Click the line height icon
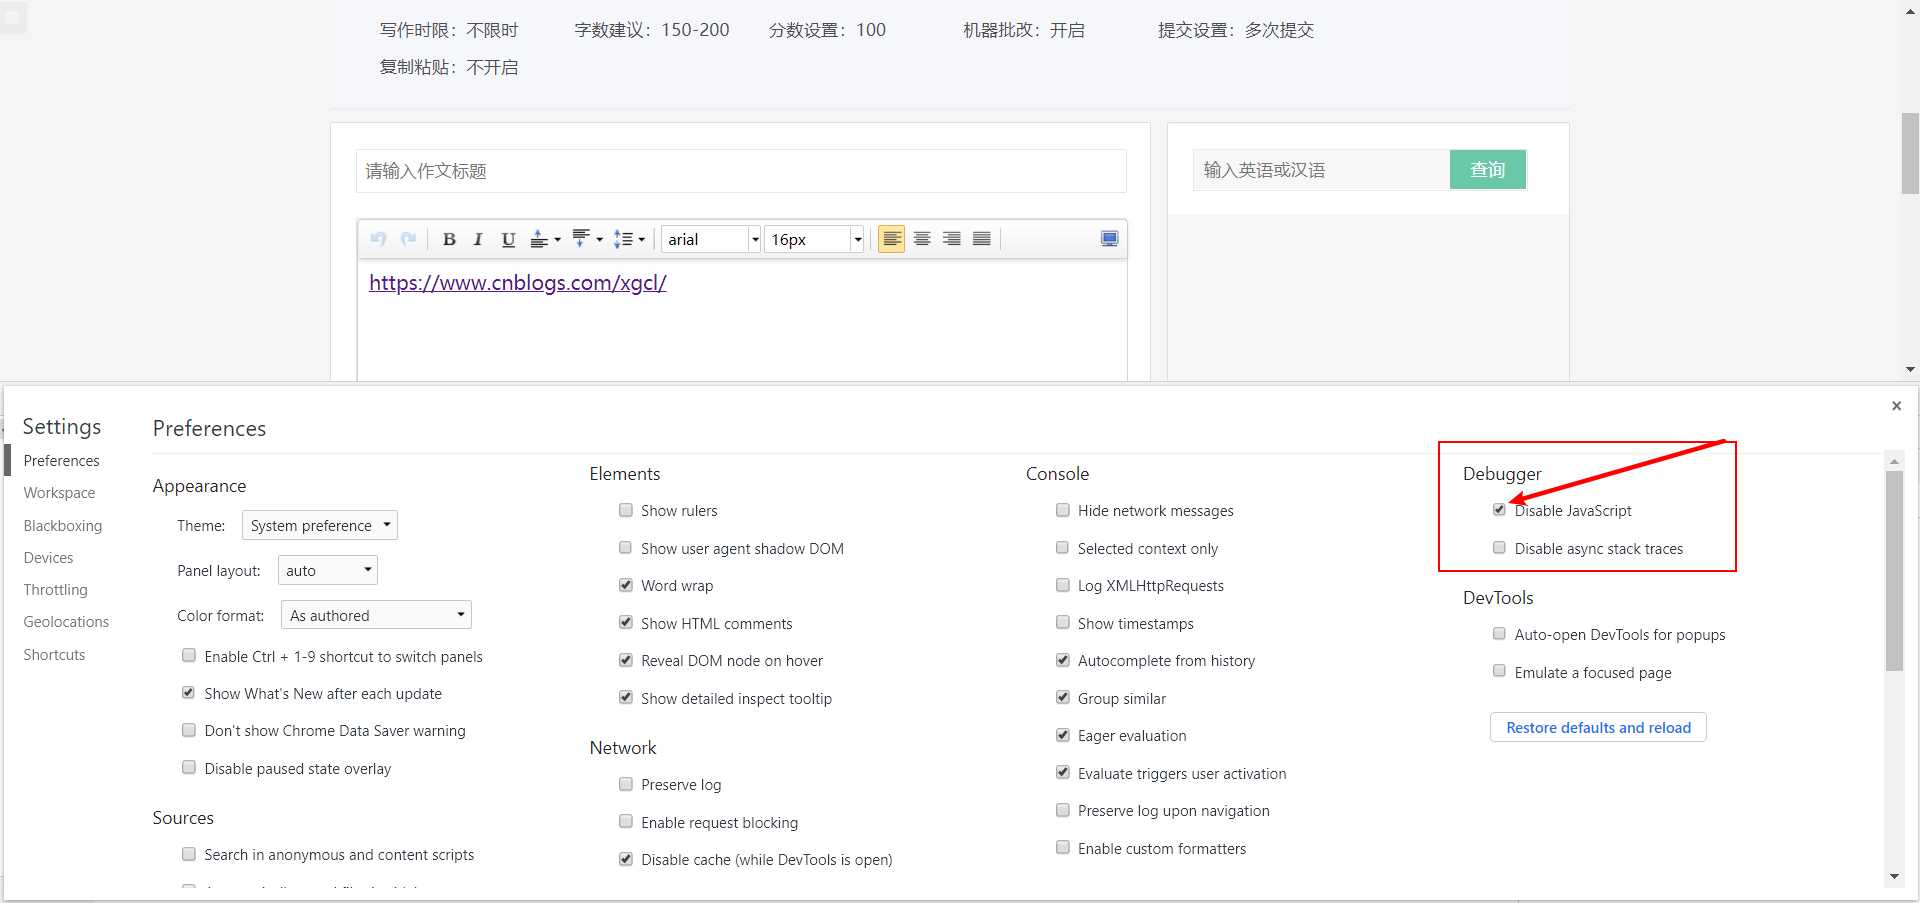The image size is (1920, 903). click(x=623, y=239)
